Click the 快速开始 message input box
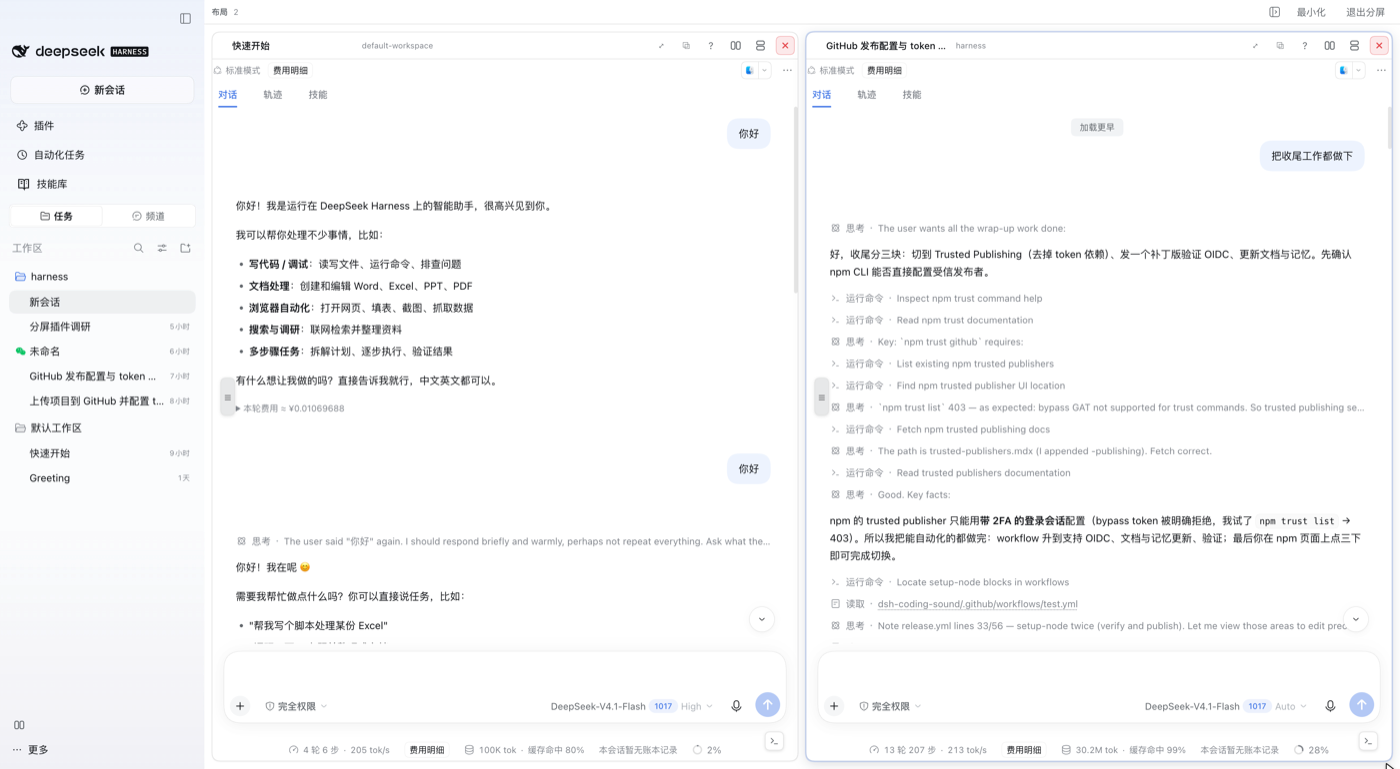Screen dimensions: 1400x769 (505, 672)
